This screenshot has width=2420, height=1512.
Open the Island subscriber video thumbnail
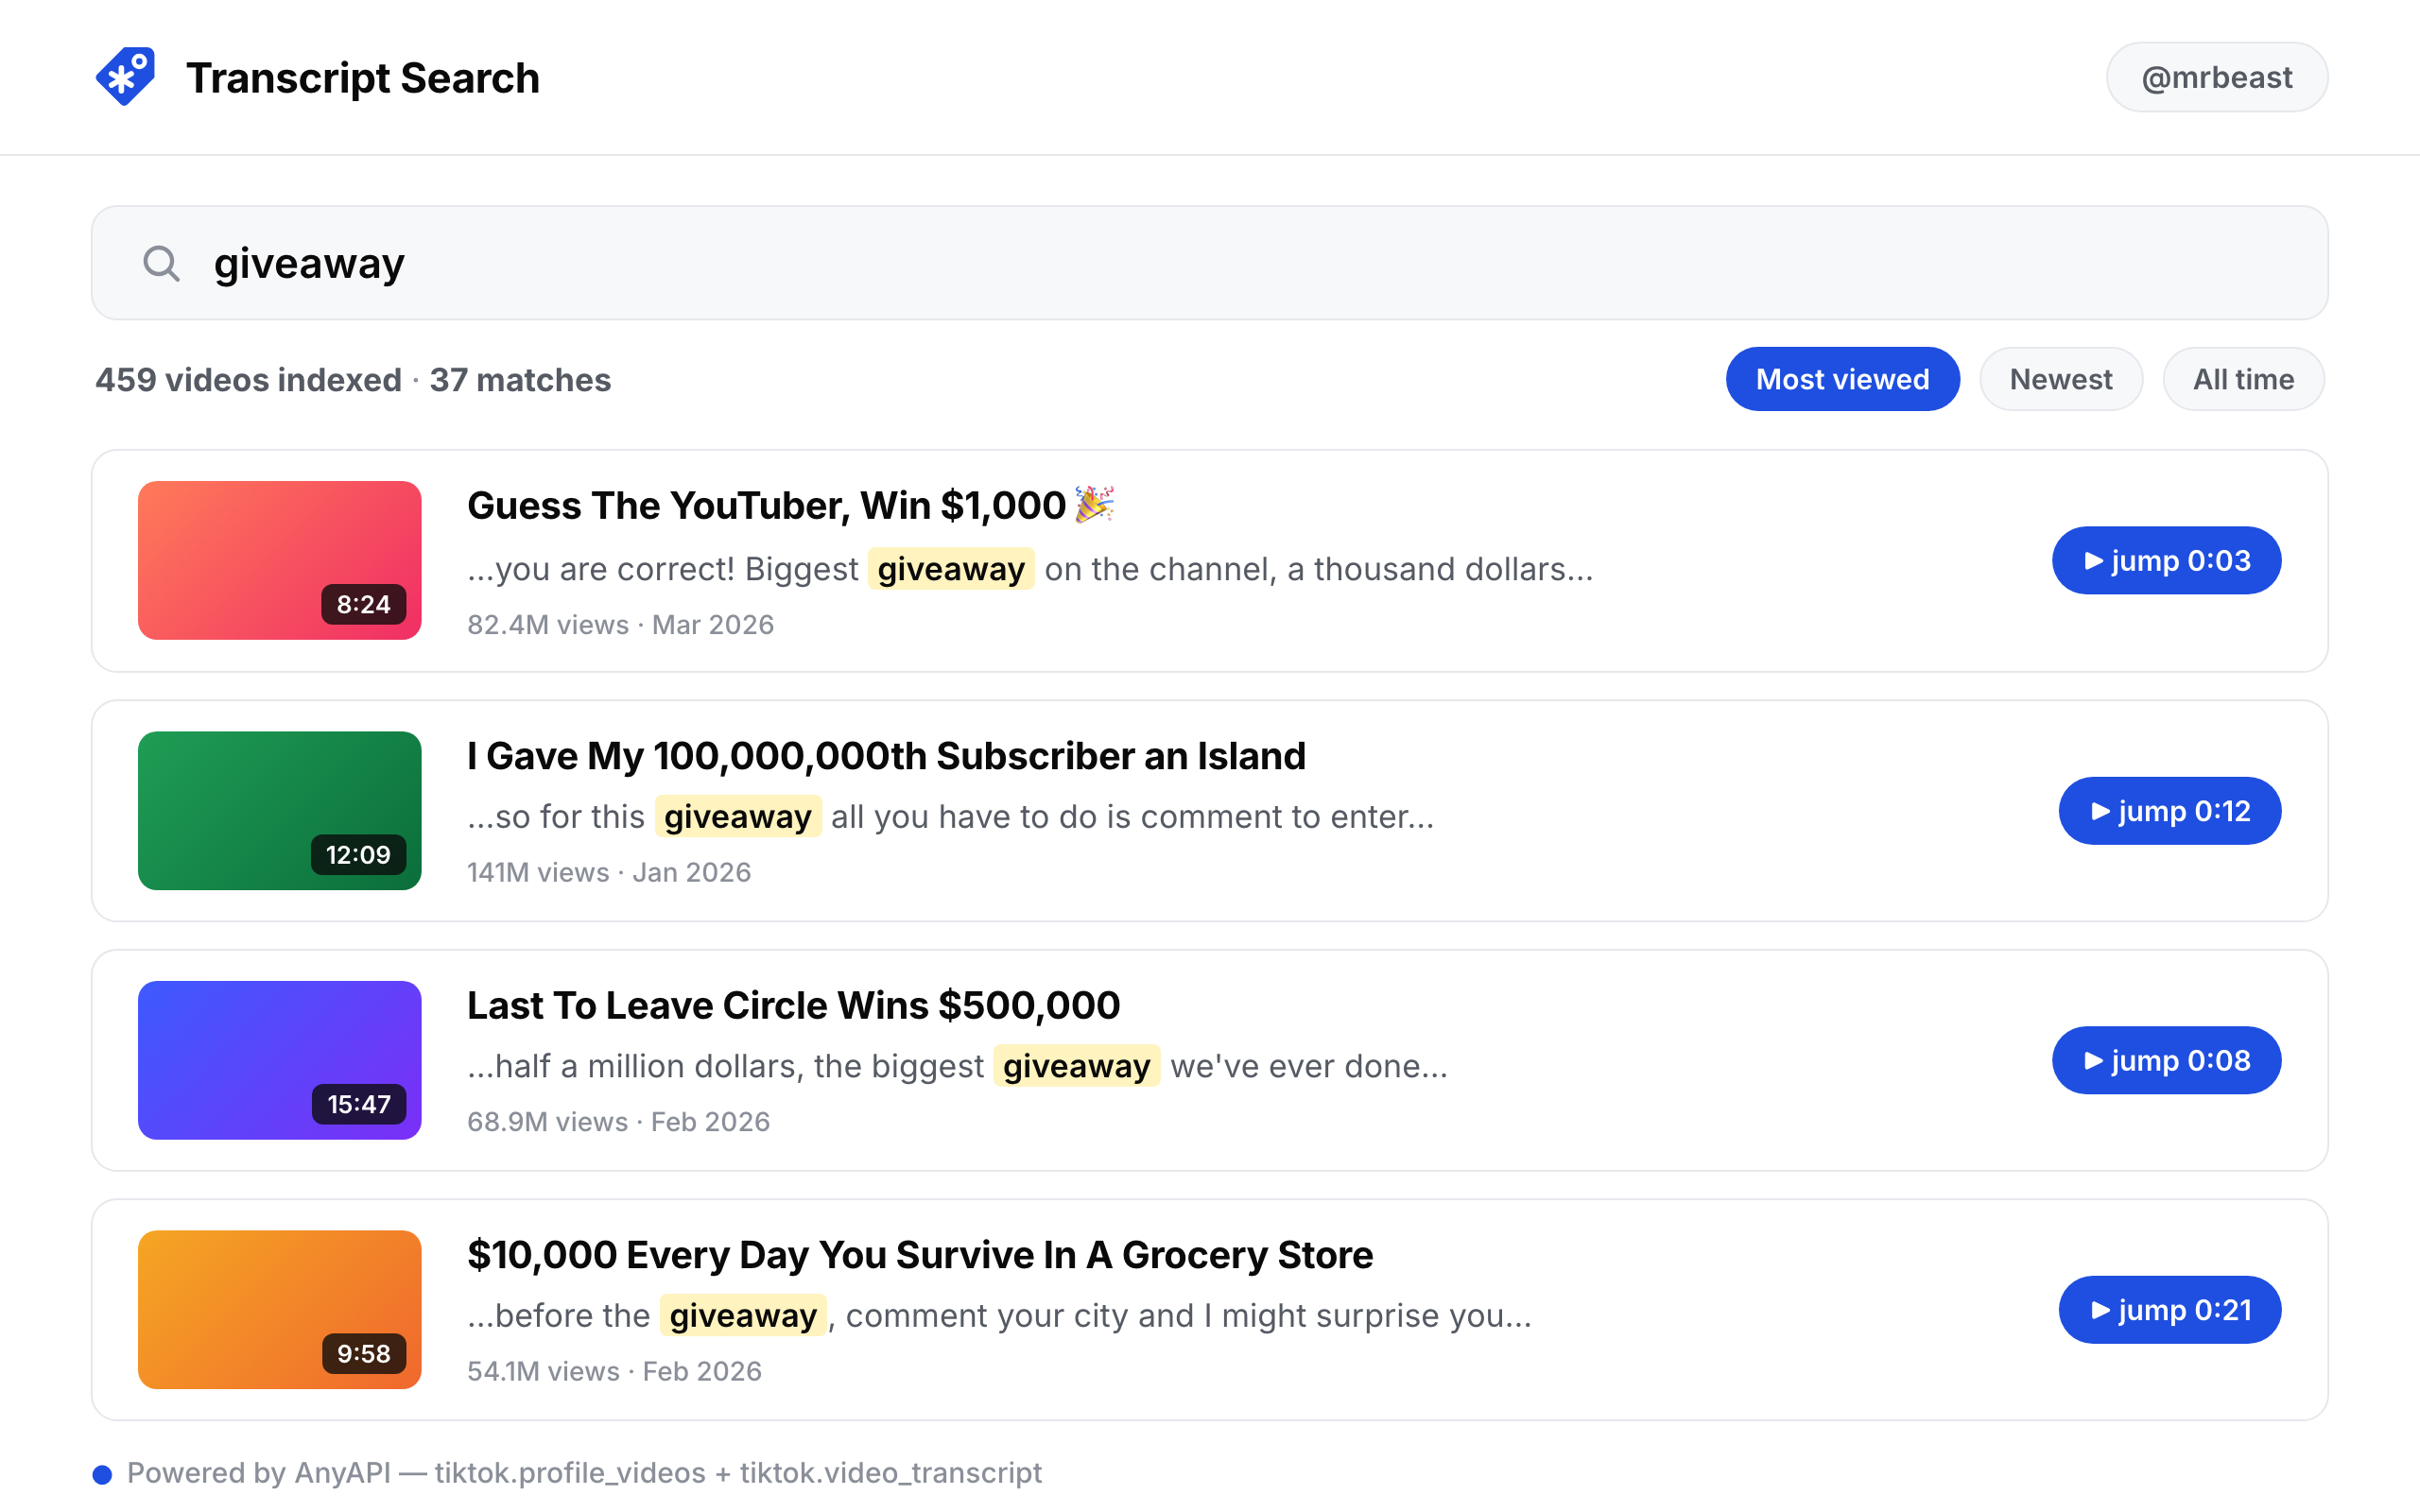280,810
